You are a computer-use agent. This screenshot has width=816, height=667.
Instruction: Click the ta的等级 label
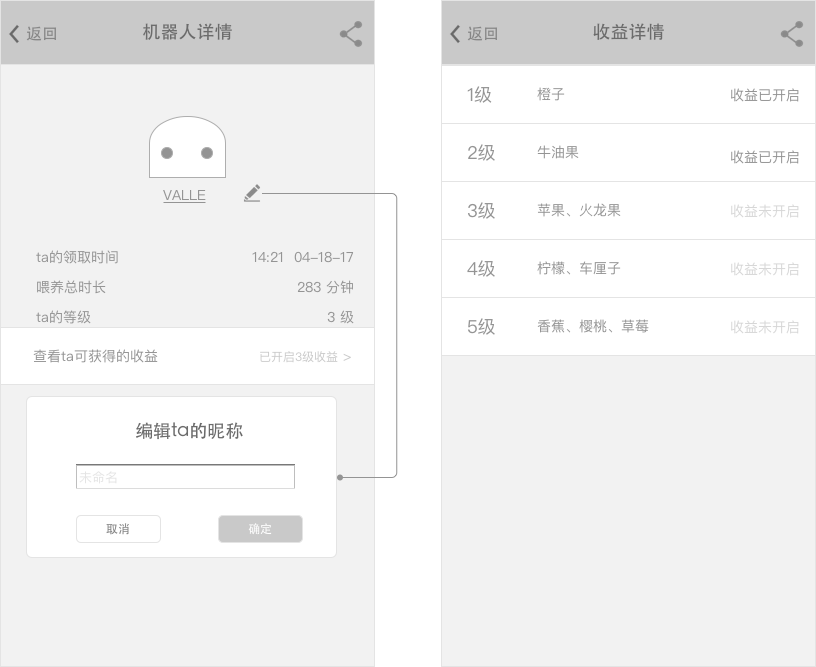pyautogui.click(x=63, y=317)
